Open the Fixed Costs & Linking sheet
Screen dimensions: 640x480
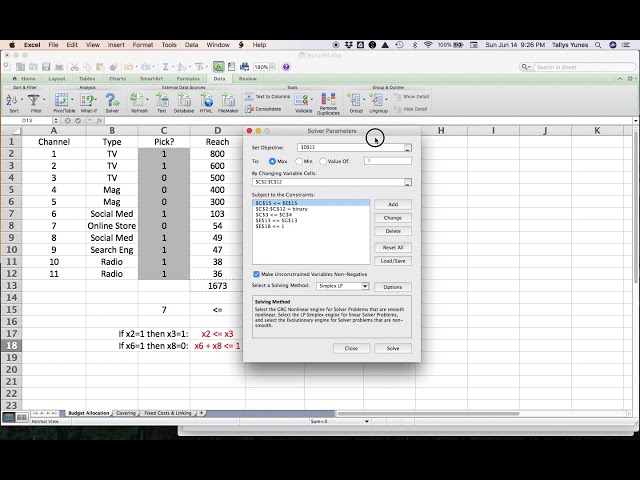click(x=168, y=413)
